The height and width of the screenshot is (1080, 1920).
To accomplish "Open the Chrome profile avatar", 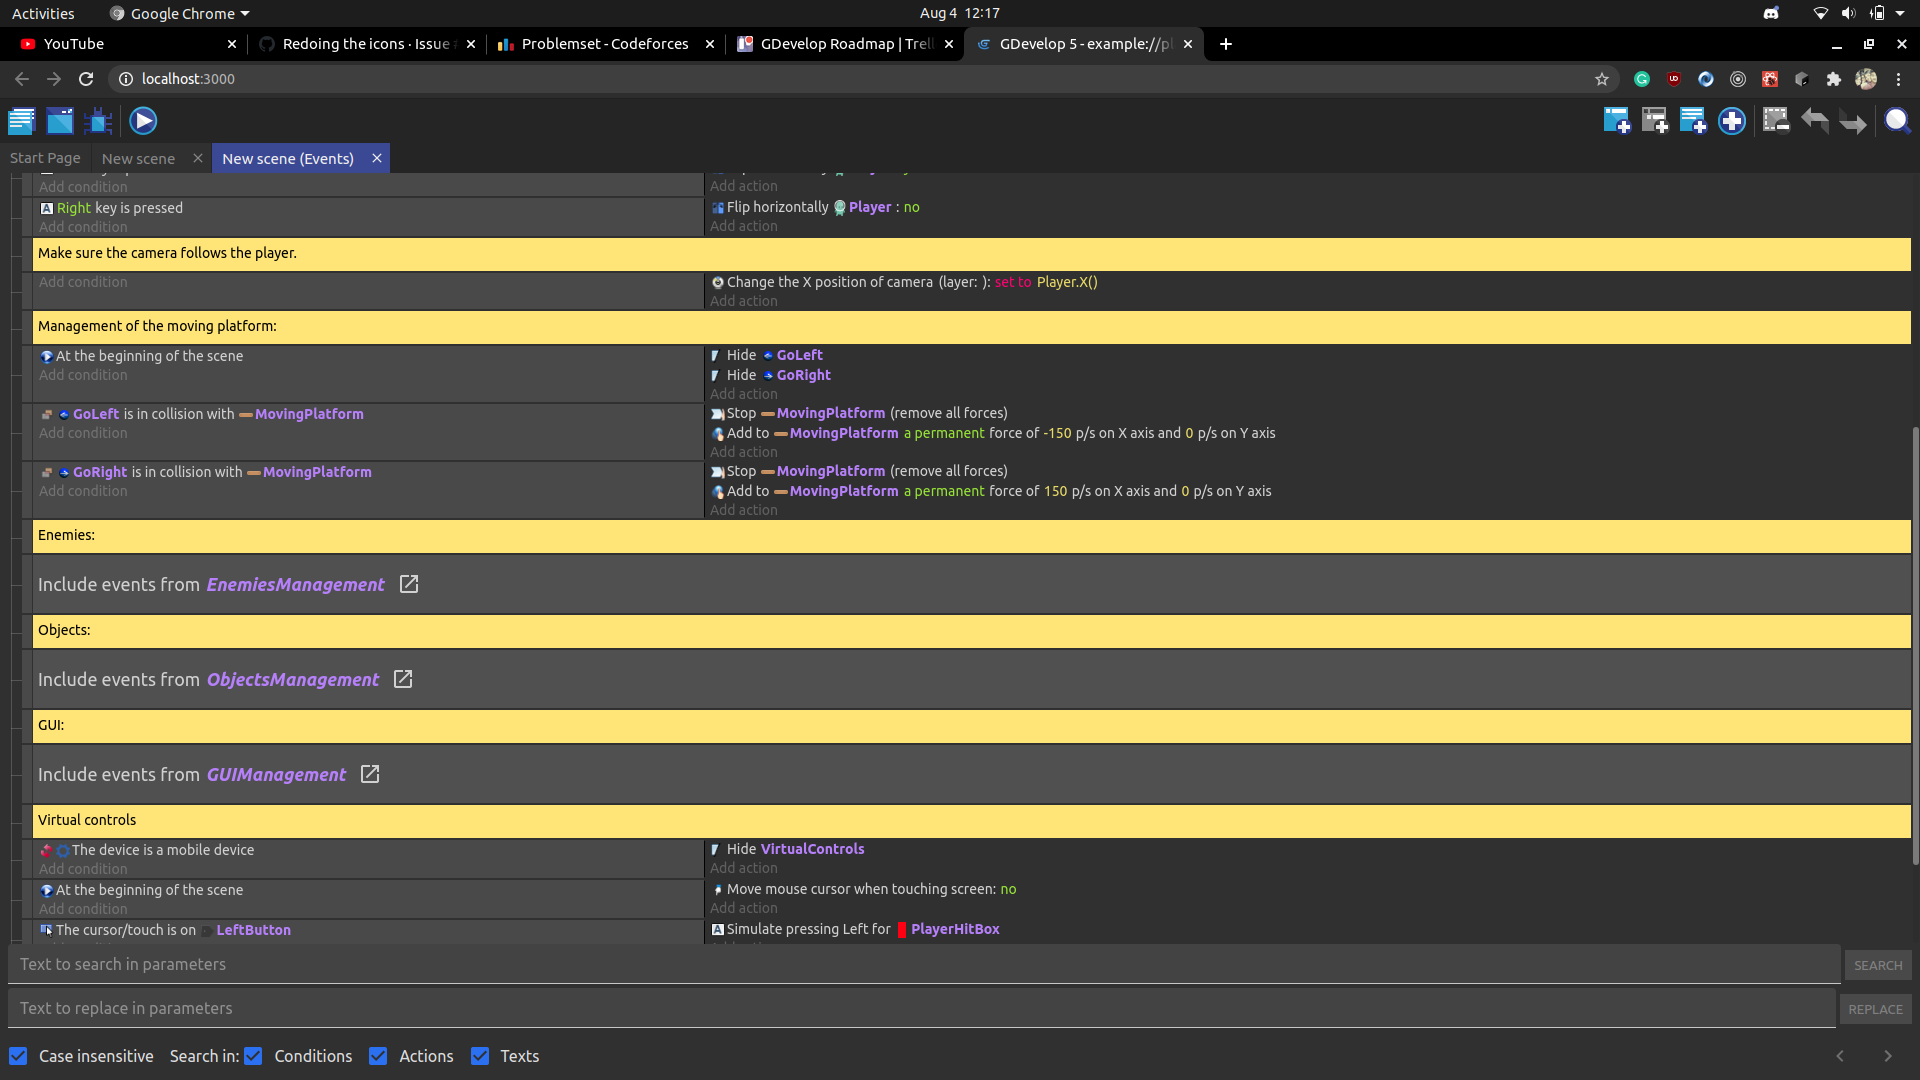I will (1866, 79).
